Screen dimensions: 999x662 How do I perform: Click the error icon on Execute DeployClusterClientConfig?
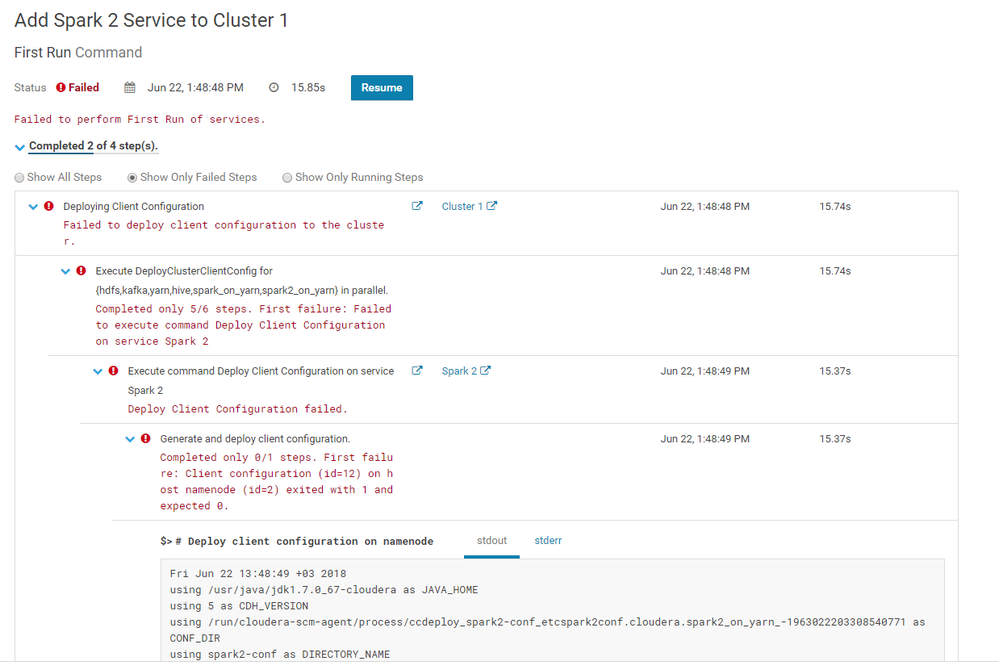pos(81,271)
